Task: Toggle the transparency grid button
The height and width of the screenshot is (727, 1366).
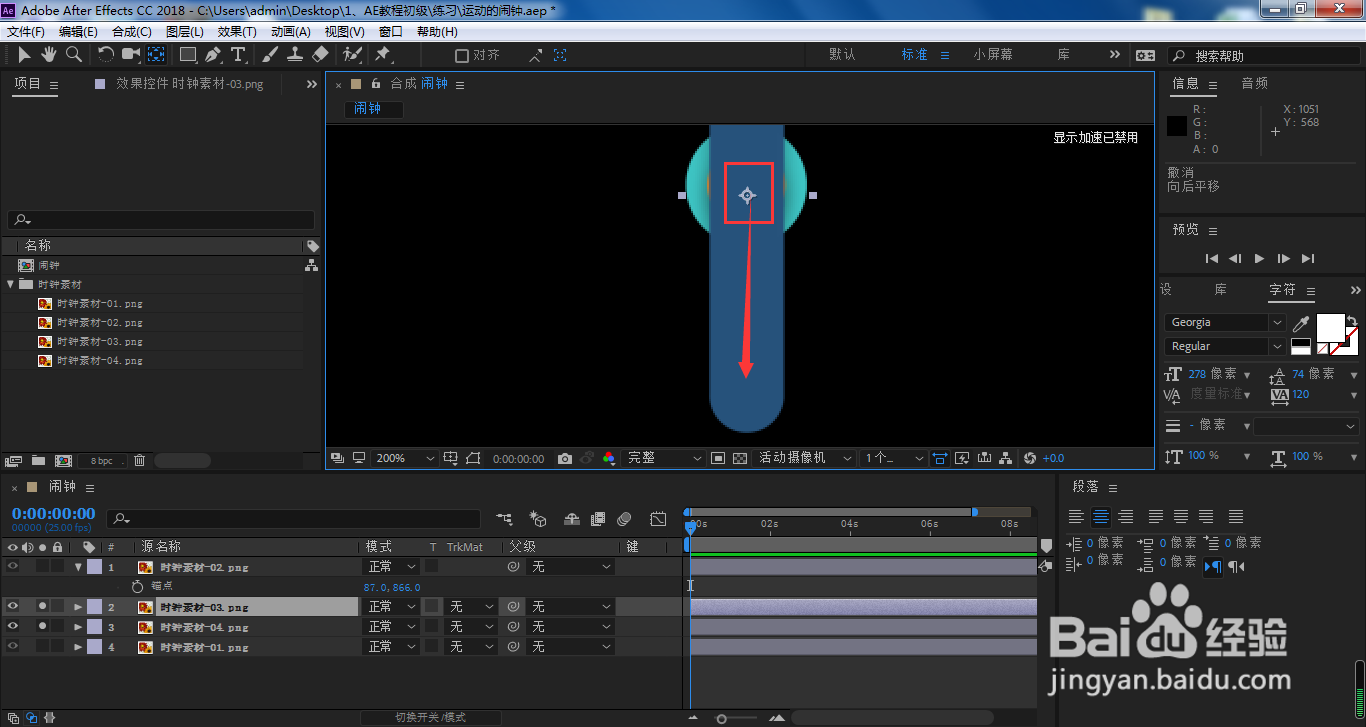Action: (x=740, y=458)
